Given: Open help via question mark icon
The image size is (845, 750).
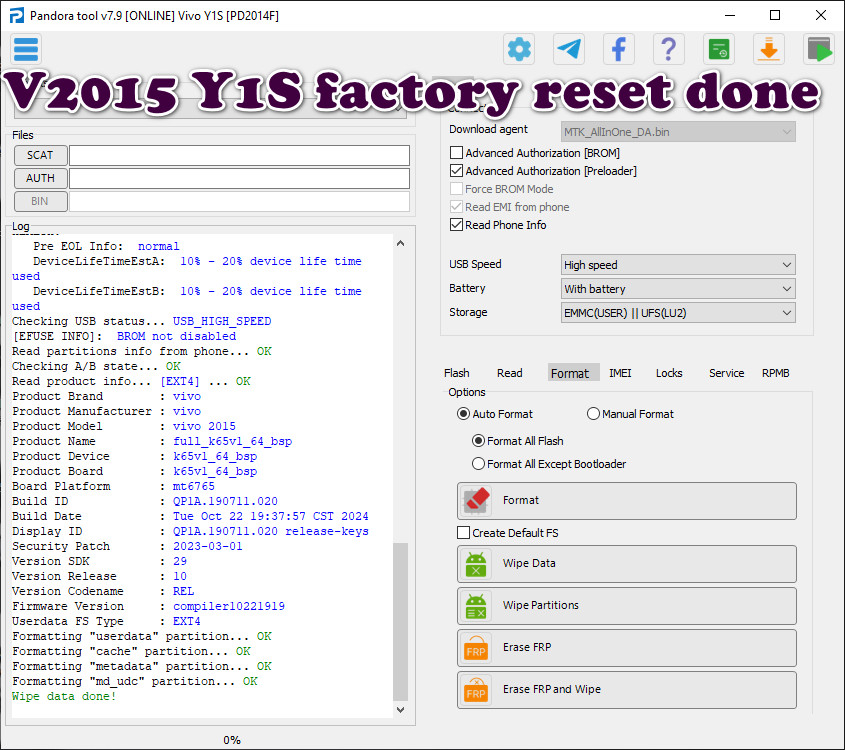Looking at the screenshot, I should [x=669, y=50].
